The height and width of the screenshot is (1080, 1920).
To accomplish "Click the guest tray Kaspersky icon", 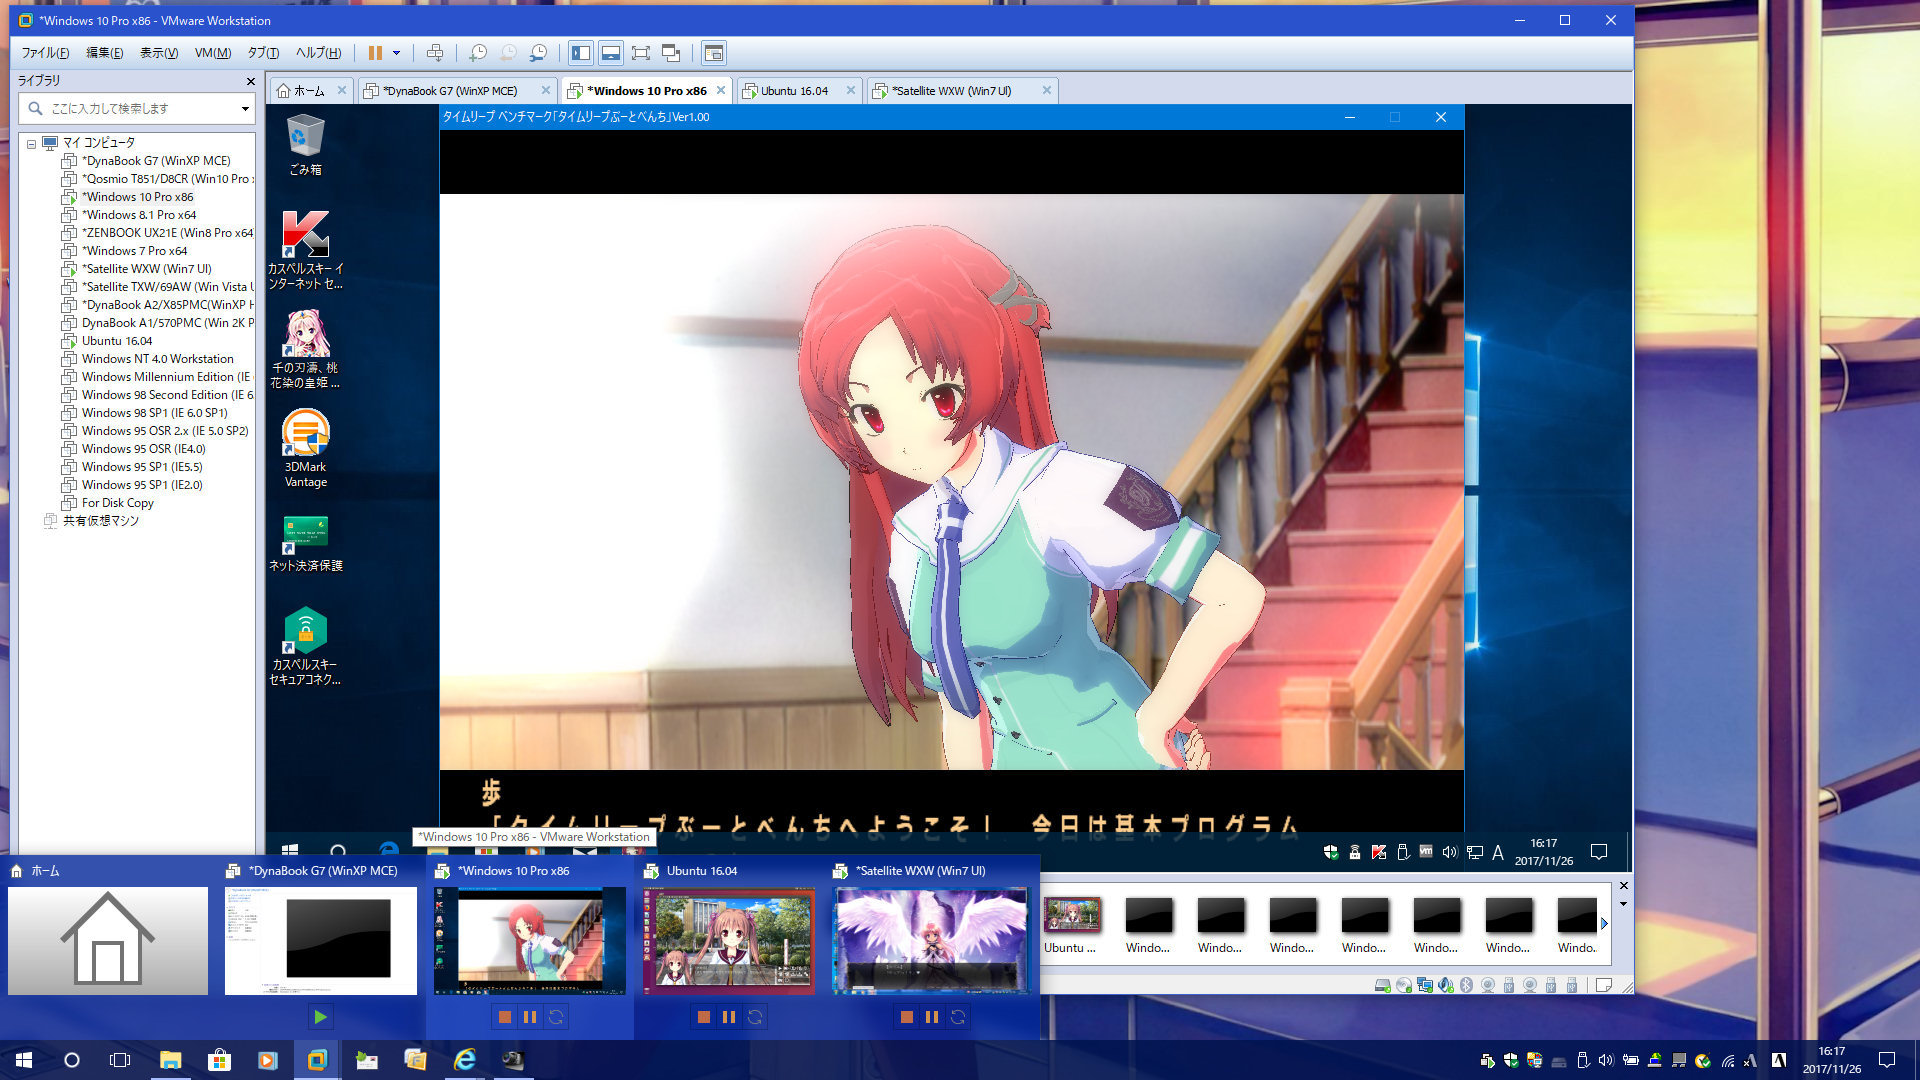I will pyautogui.click(x=1379, y=852).
